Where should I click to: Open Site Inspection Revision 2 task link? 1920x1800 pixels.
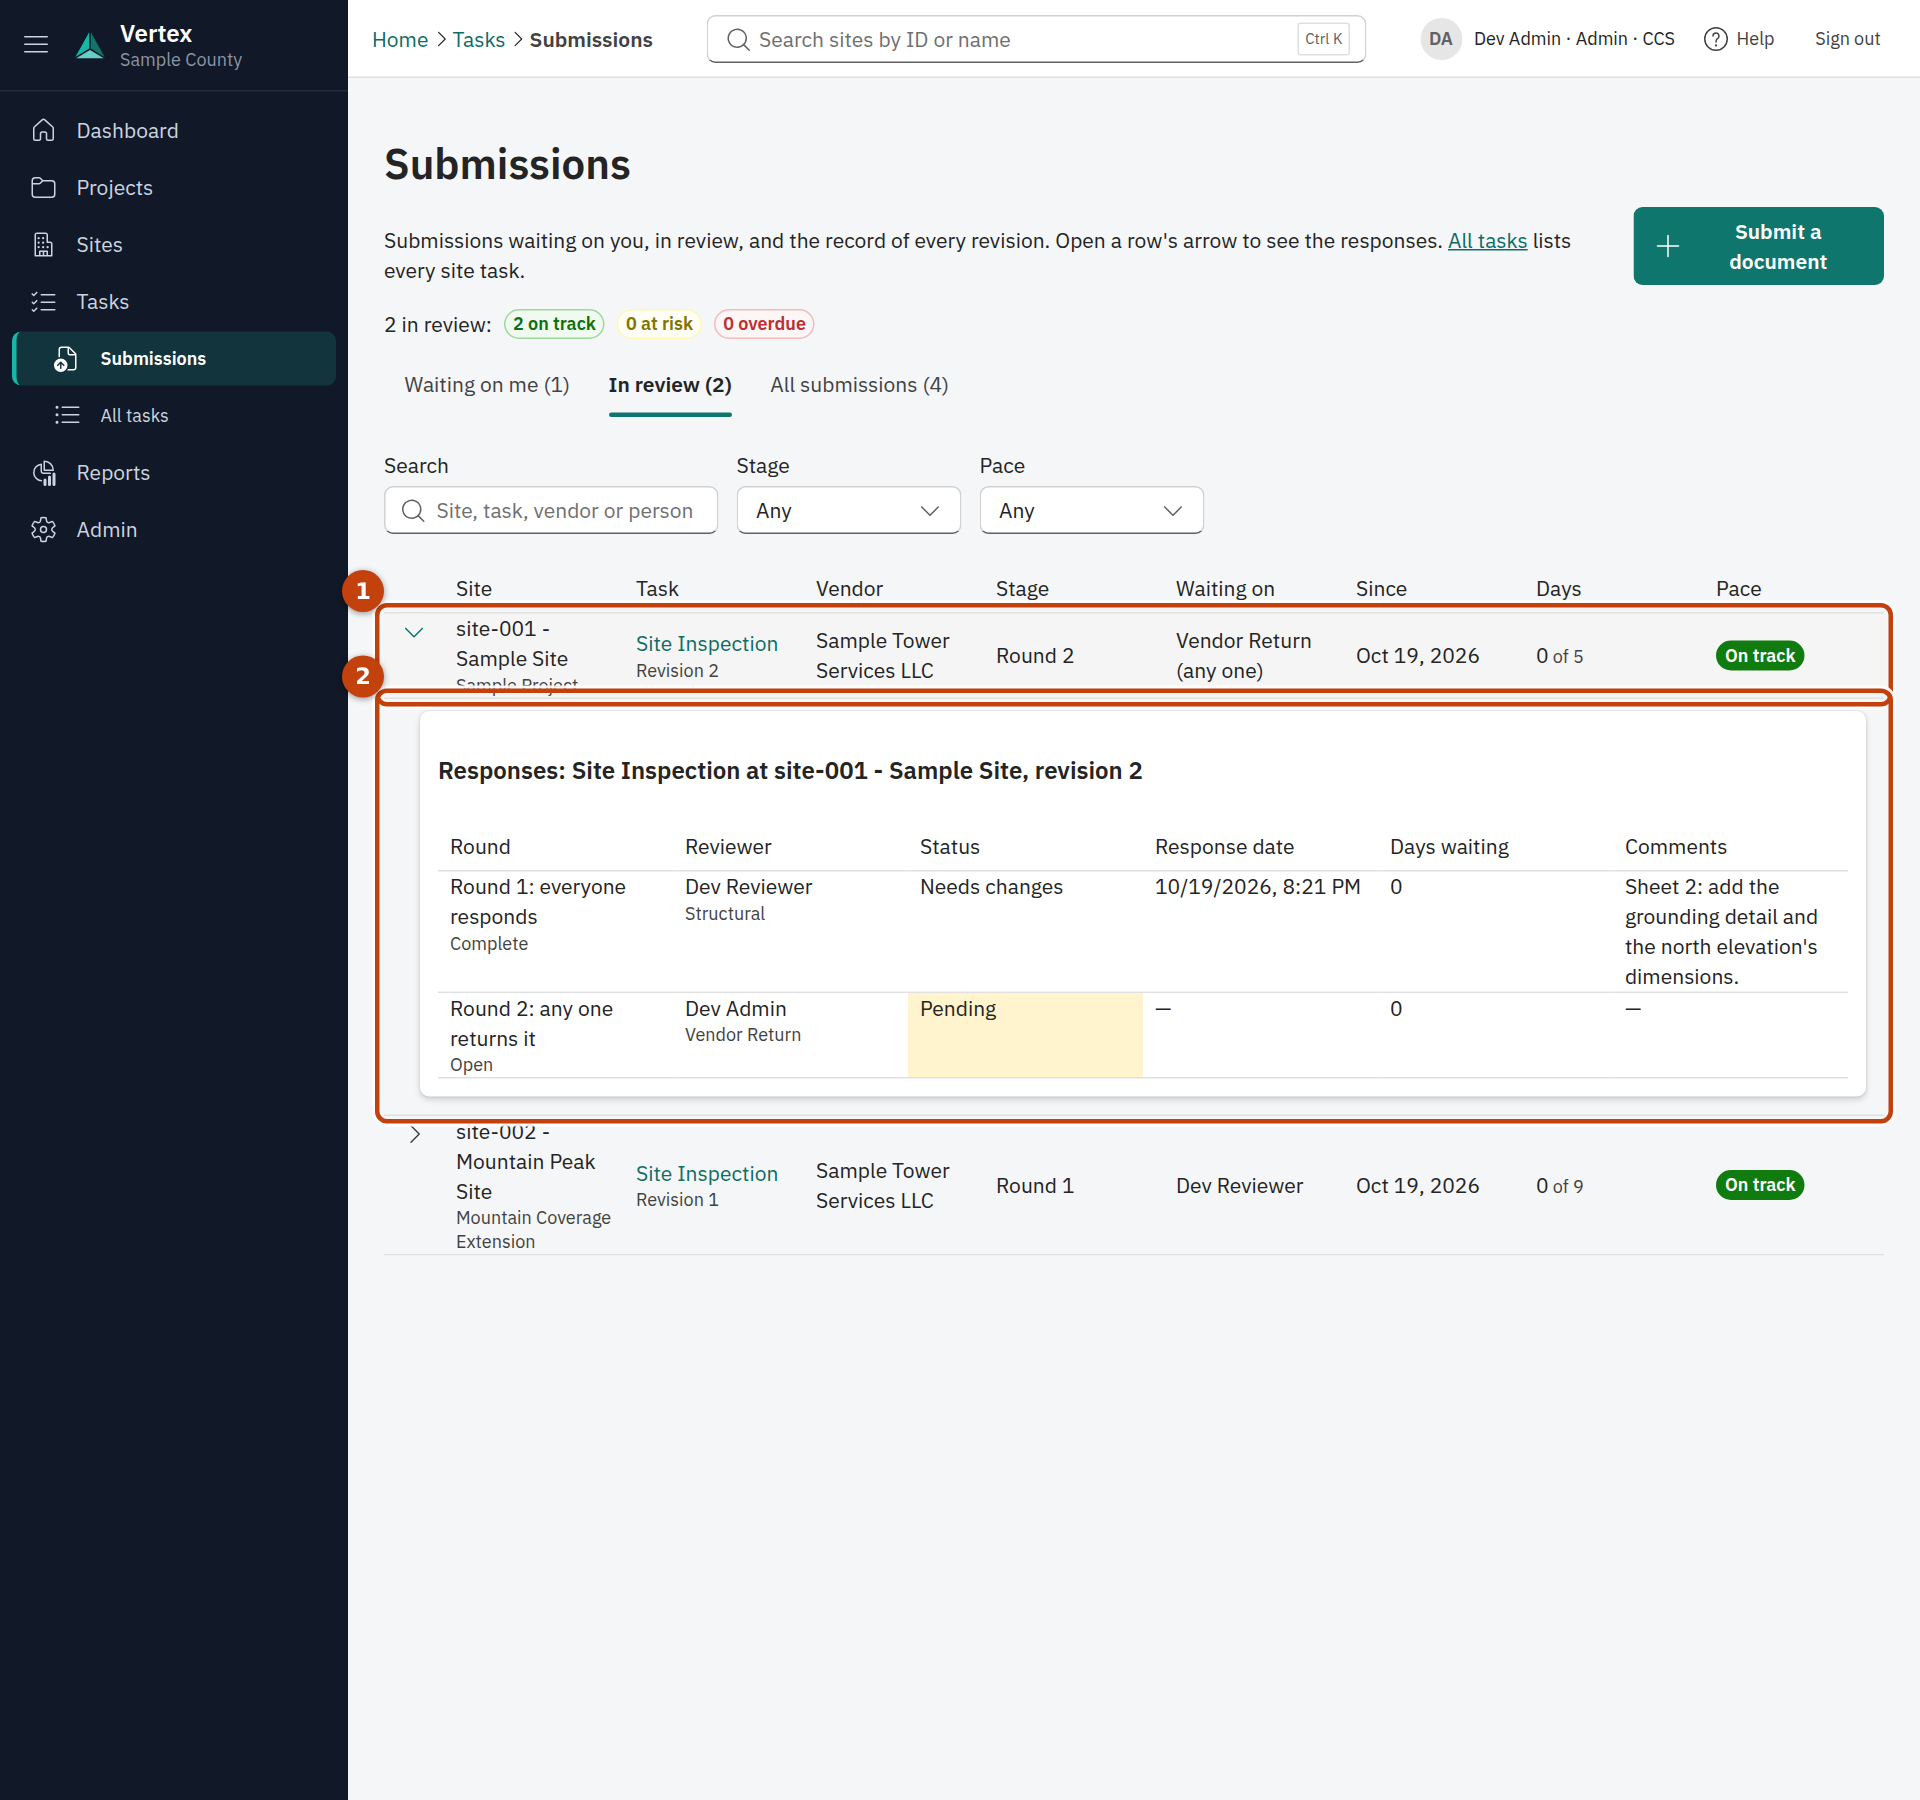tap(707, 644)
